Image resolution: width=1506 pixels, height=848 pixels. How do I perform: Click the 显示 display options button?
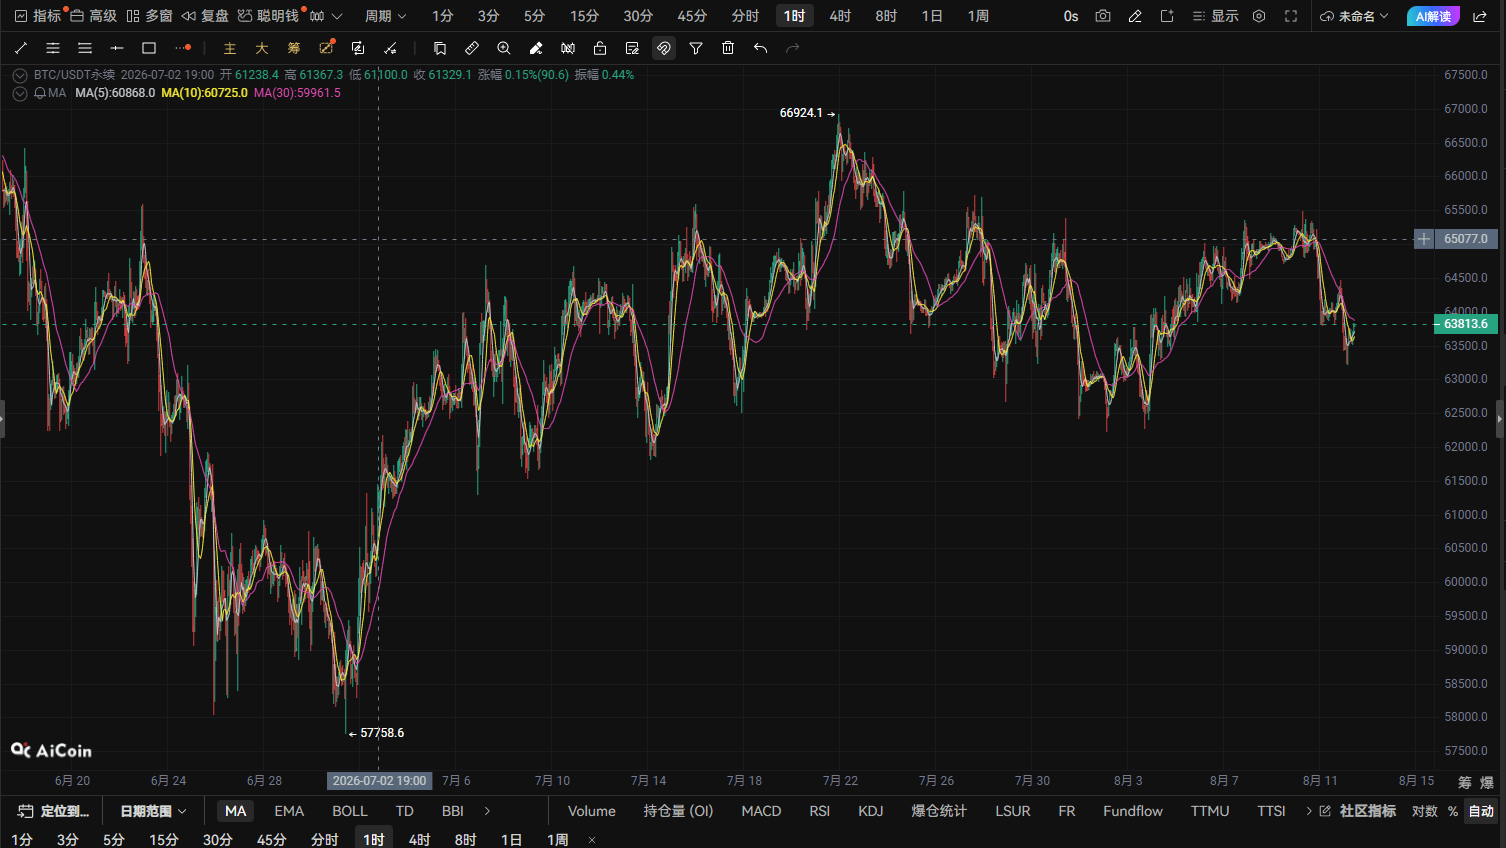(1215, 16)
